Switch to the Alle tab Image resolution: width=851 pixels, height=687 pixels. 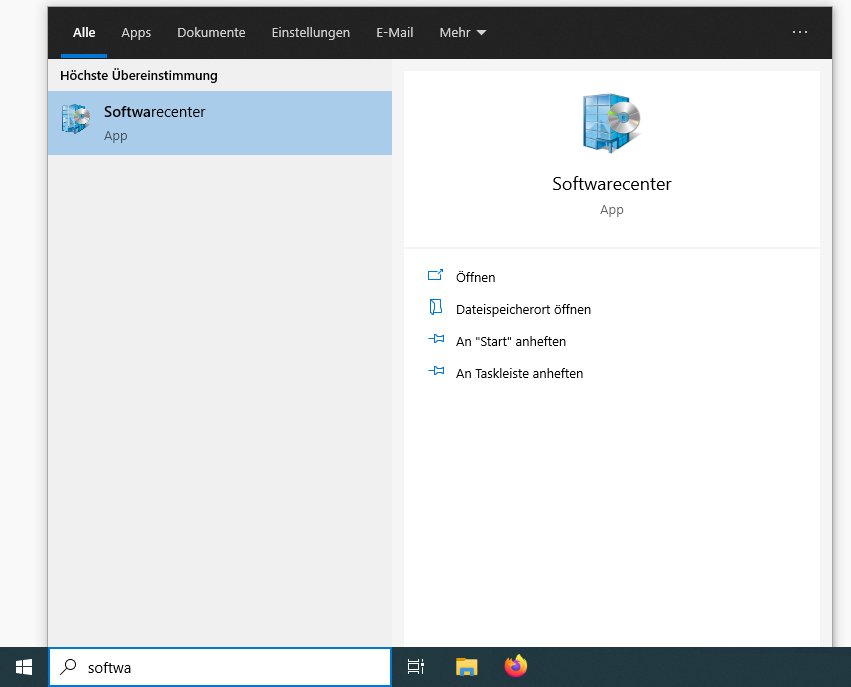(84, 32)
